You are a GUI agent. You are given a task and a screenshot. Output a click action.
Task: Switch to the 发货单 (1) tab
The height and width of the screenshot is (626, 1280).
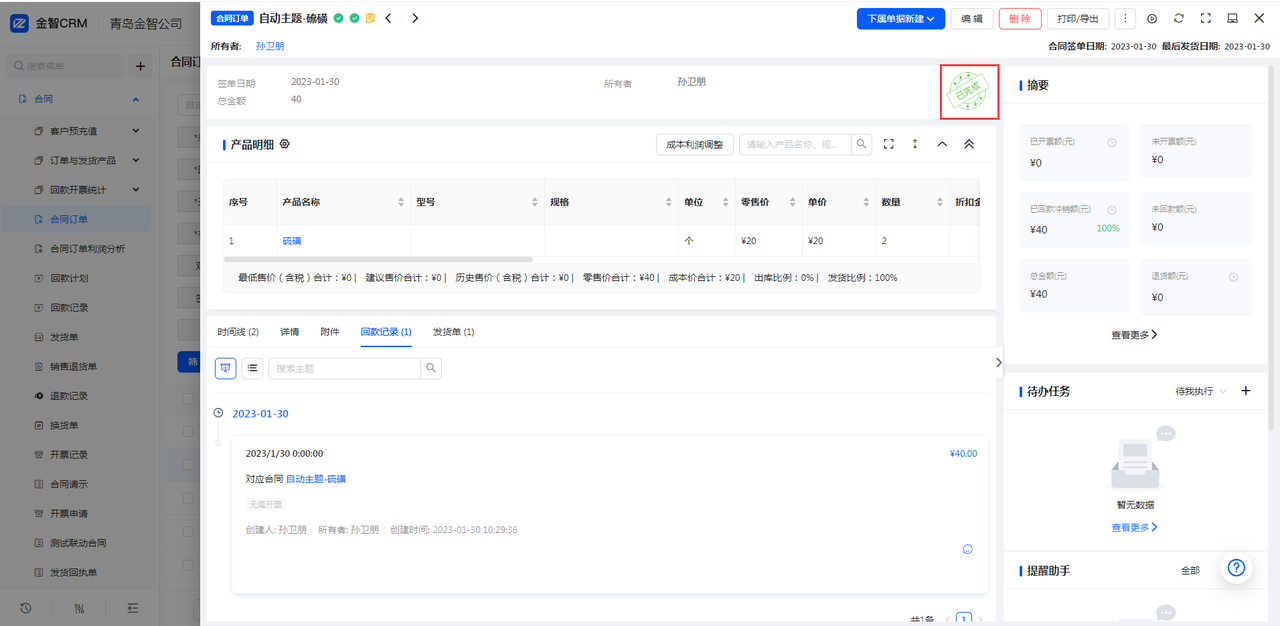[x=453, y=332]
